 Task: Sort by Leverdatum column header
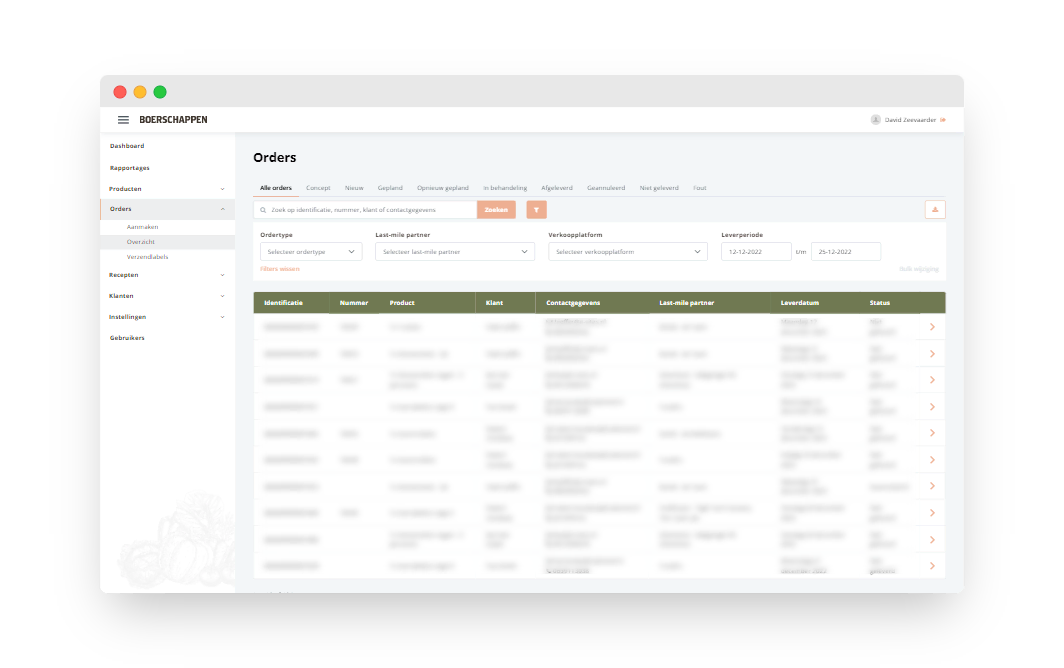click(x=799, y=303)
